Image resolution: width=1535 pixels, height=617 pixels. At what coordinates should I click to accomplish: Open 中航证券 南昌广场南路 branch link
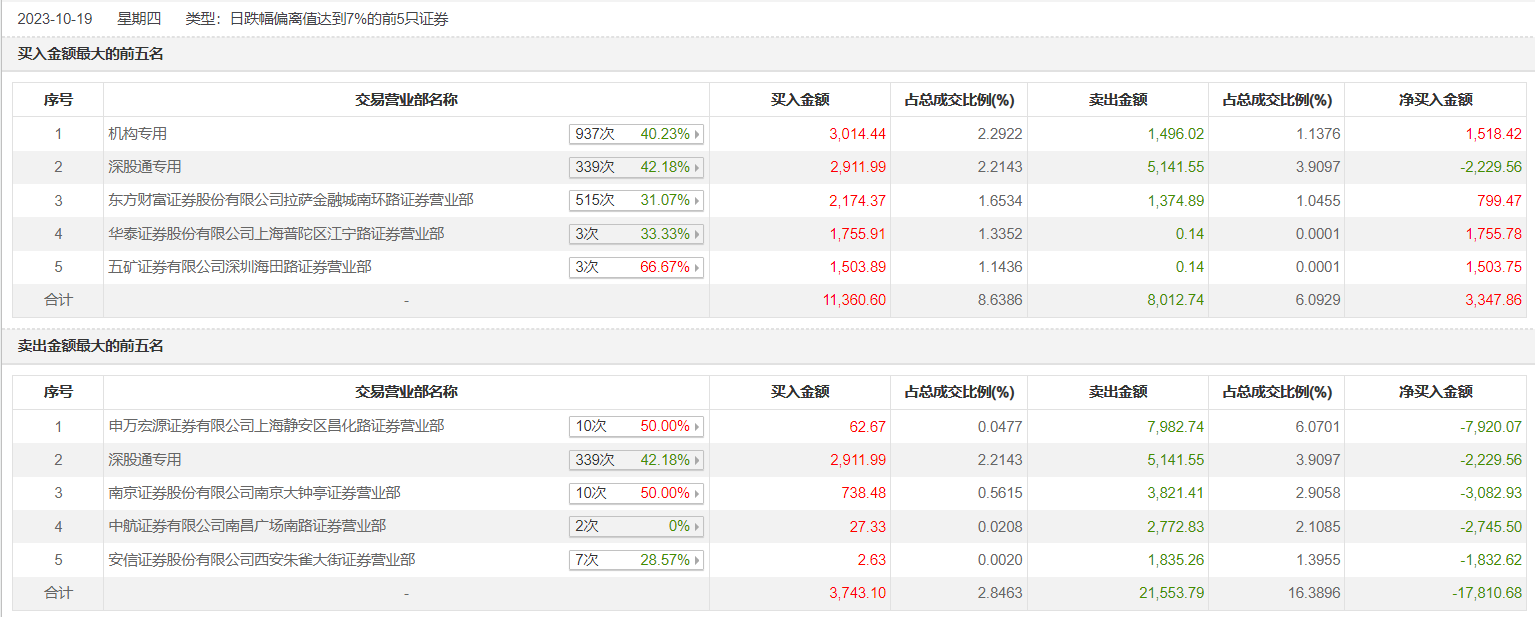click(247, 526)
